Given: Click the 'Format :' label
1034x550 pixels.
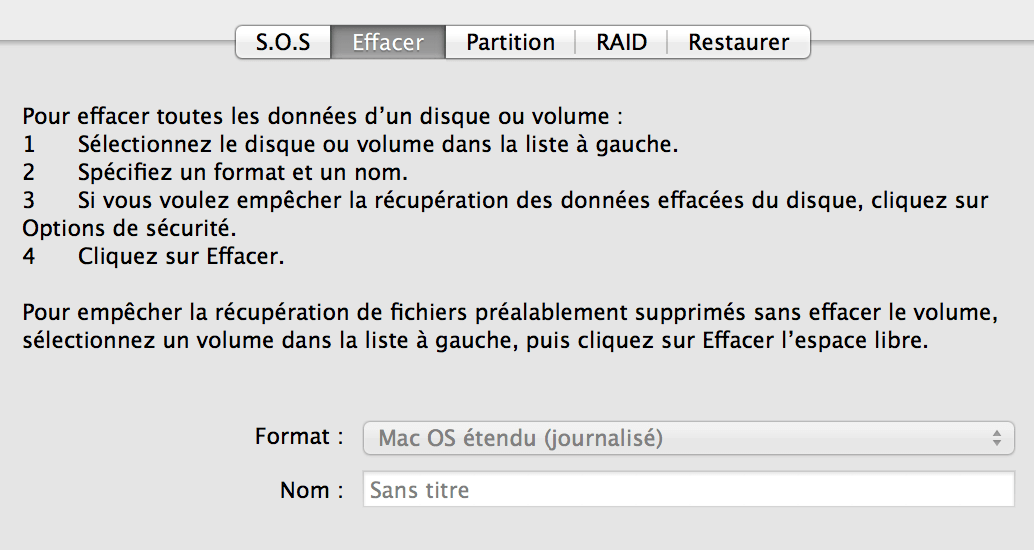Looking at the screenshot, I should [299, 437].
